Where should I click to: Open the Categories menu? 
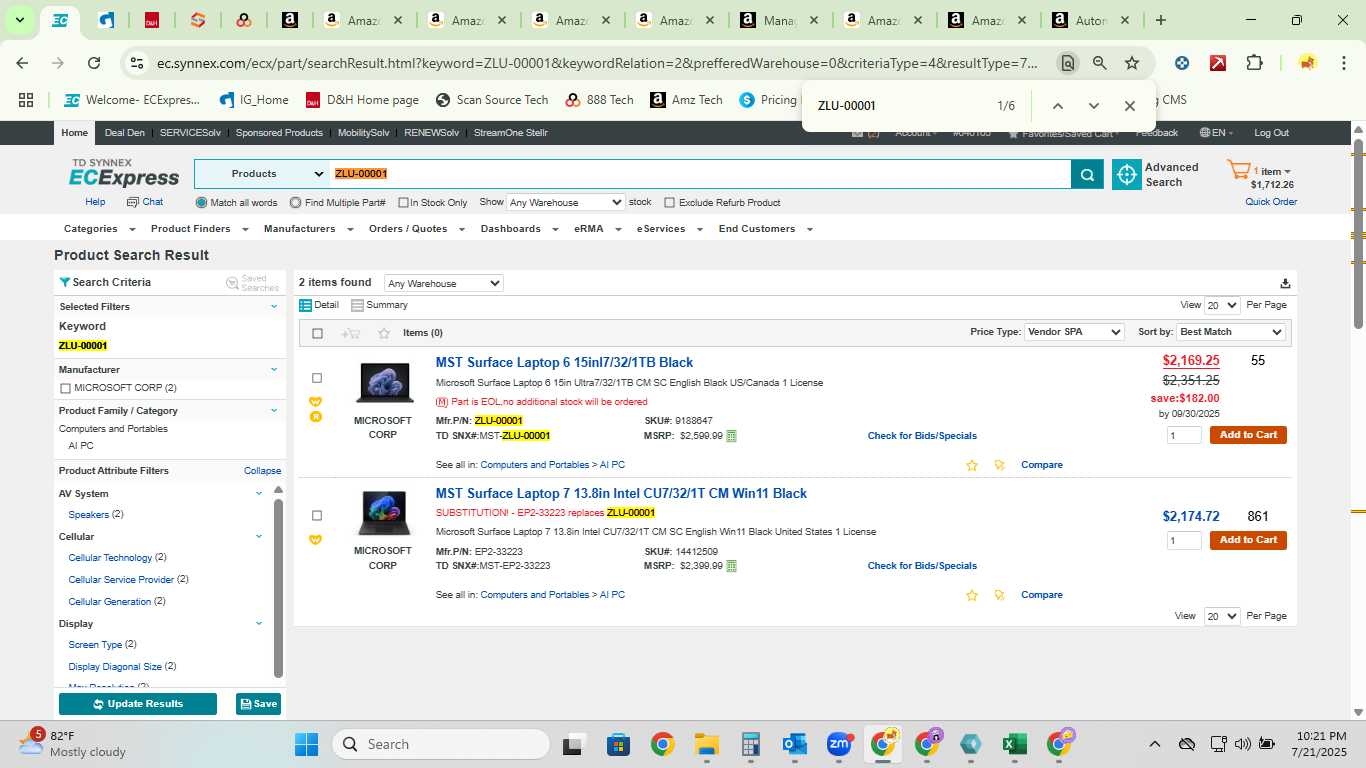(97, 229)
